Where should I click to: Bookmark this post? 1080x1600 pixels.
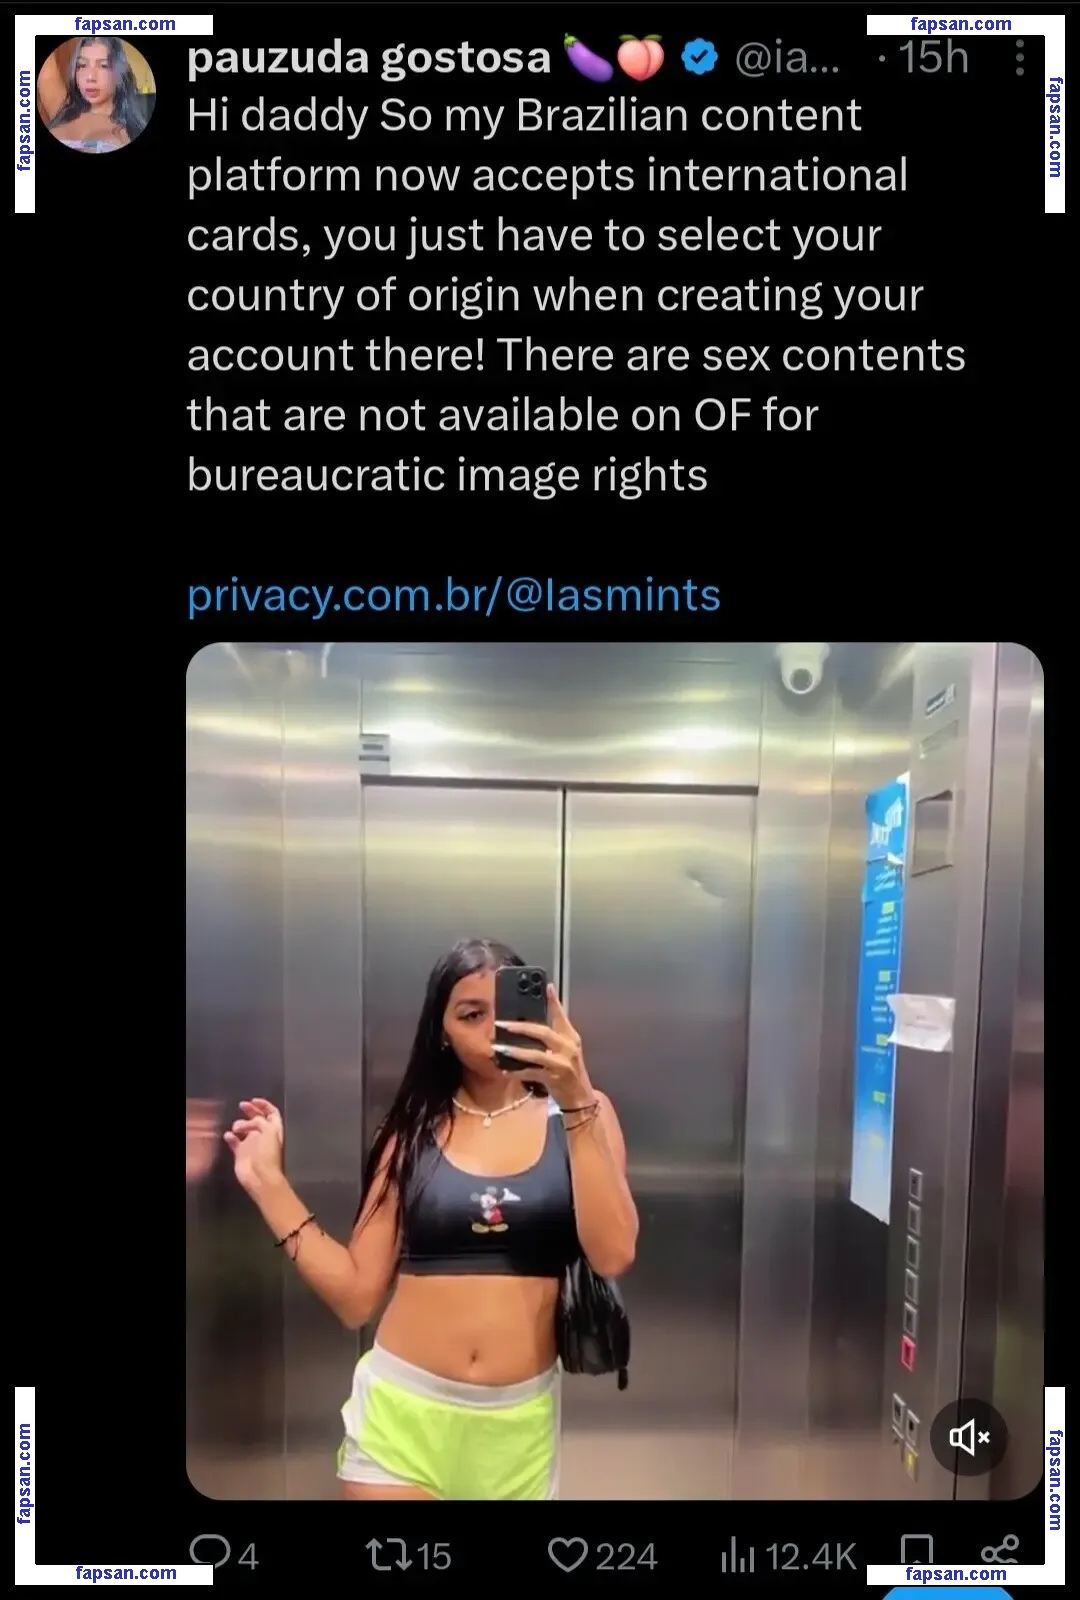916,1551
